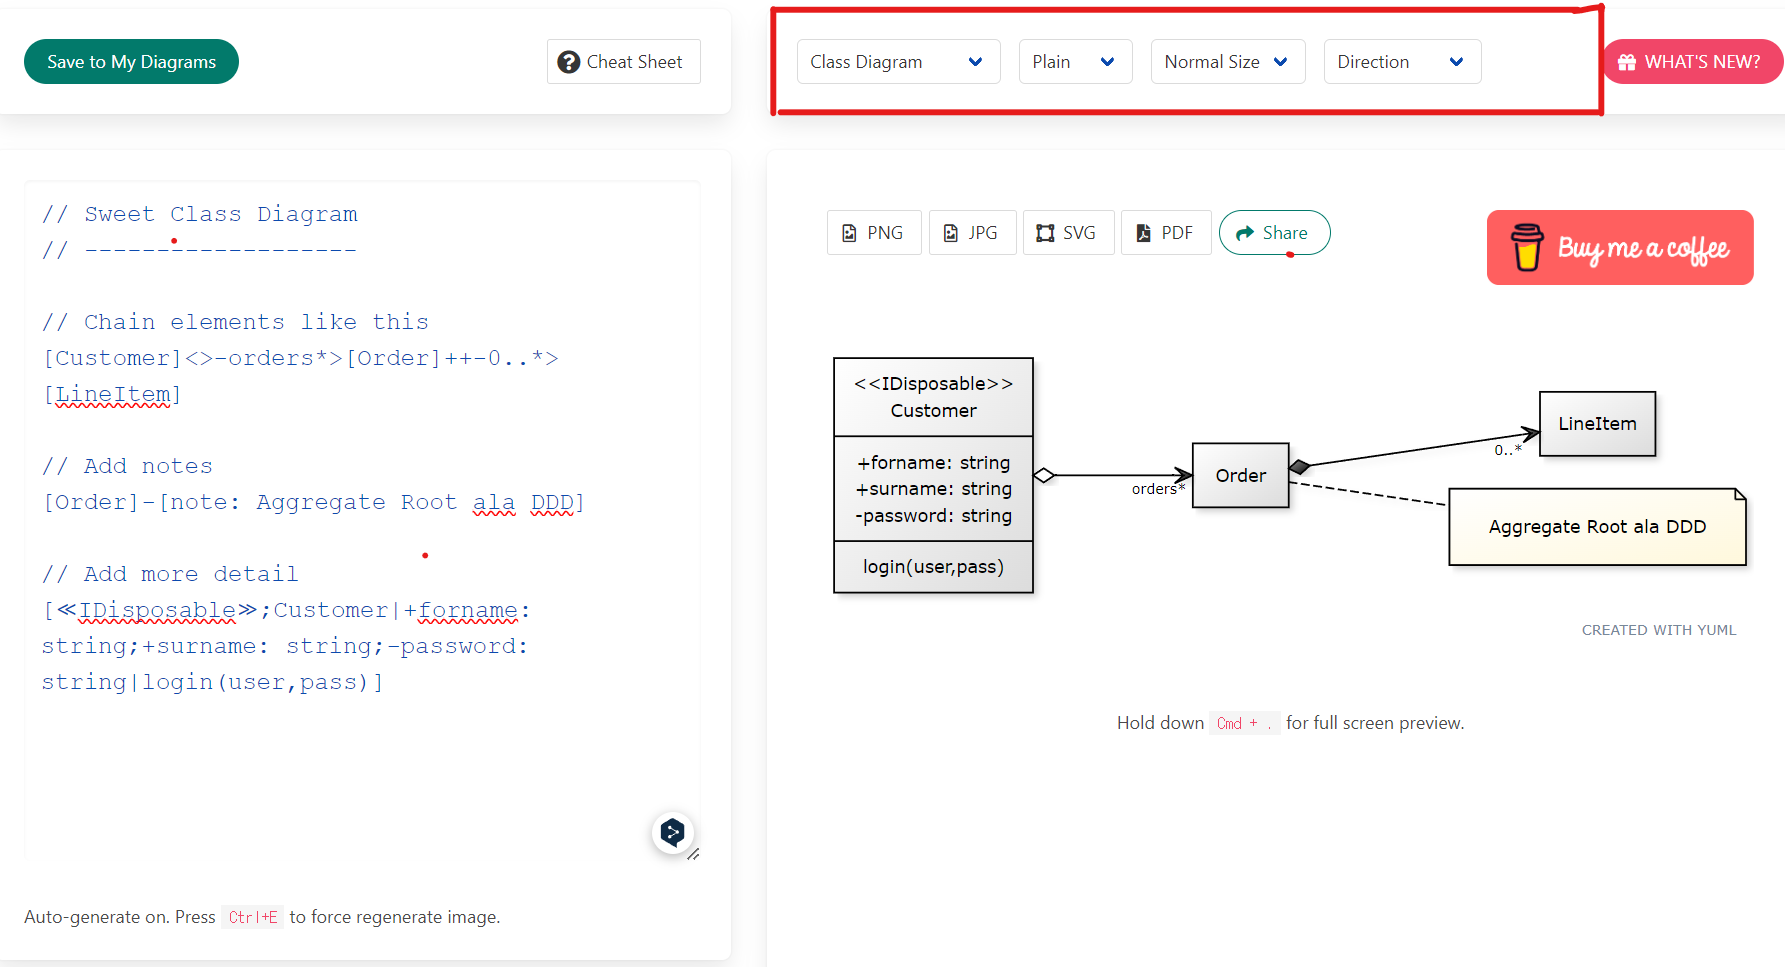Image resolution: width=1785 pixels, height=967 pixels.
Task: Click the '0..*' multiplicity label
Action: pos(1508,450)
